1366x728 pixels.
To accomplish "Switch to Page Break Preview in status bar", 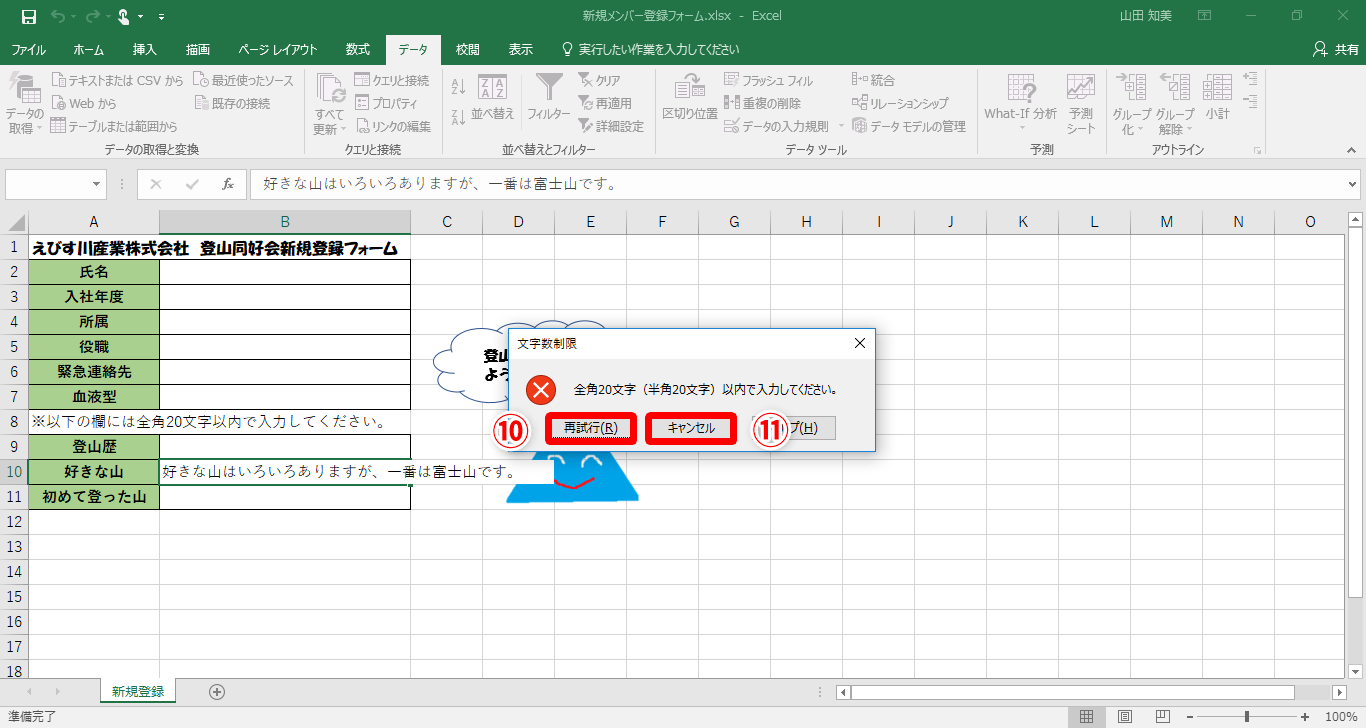I will click(1165, 716).
